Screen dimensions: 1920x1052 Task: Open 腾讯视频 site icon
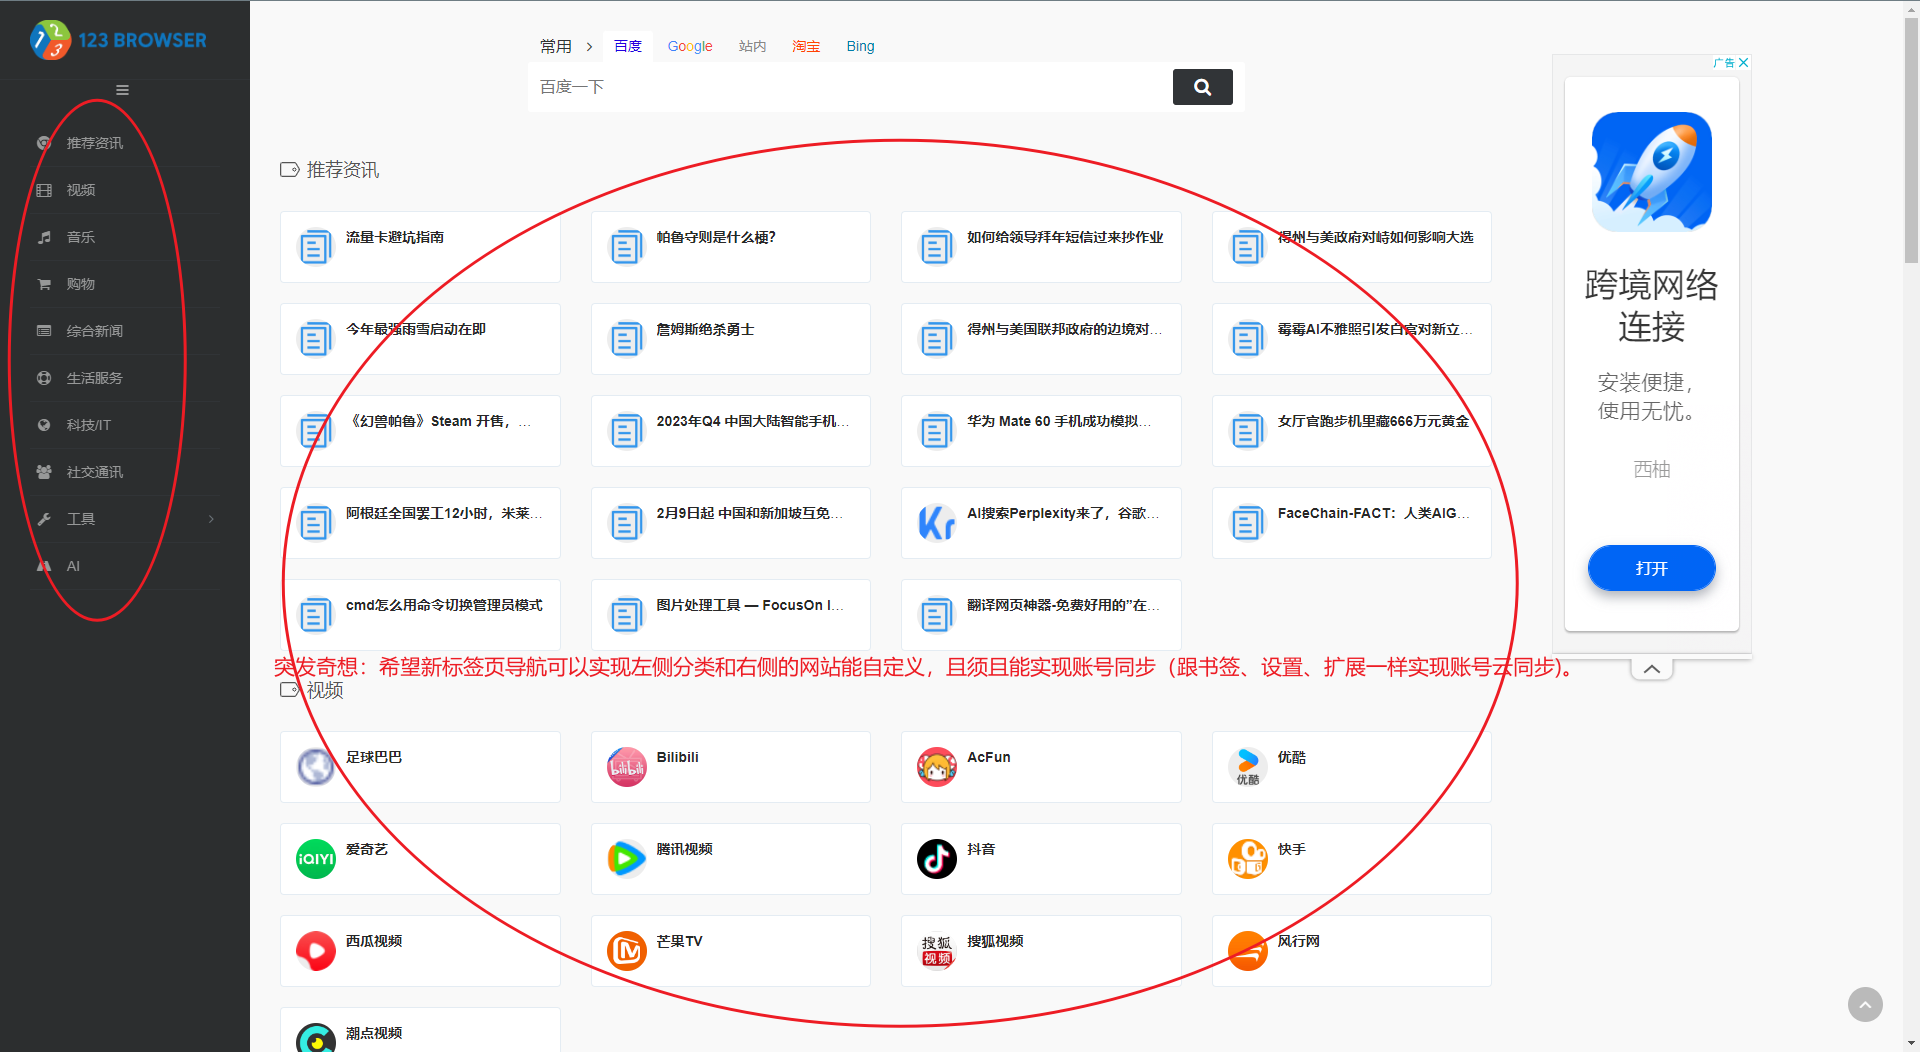tap(627, 859)
